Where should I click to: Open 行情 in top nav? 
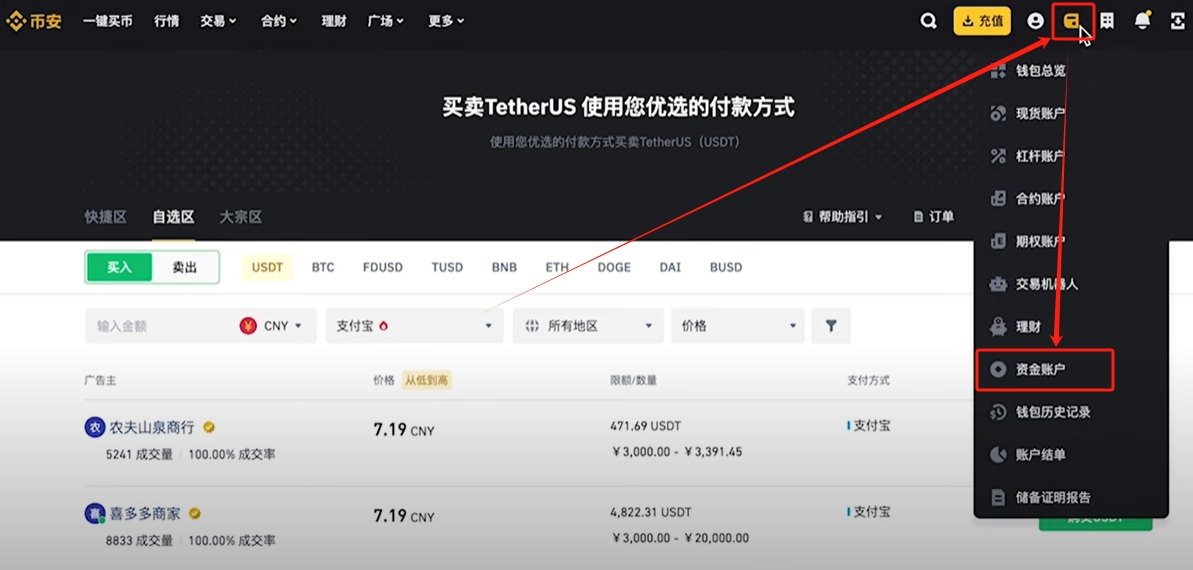tap(167, 21)
